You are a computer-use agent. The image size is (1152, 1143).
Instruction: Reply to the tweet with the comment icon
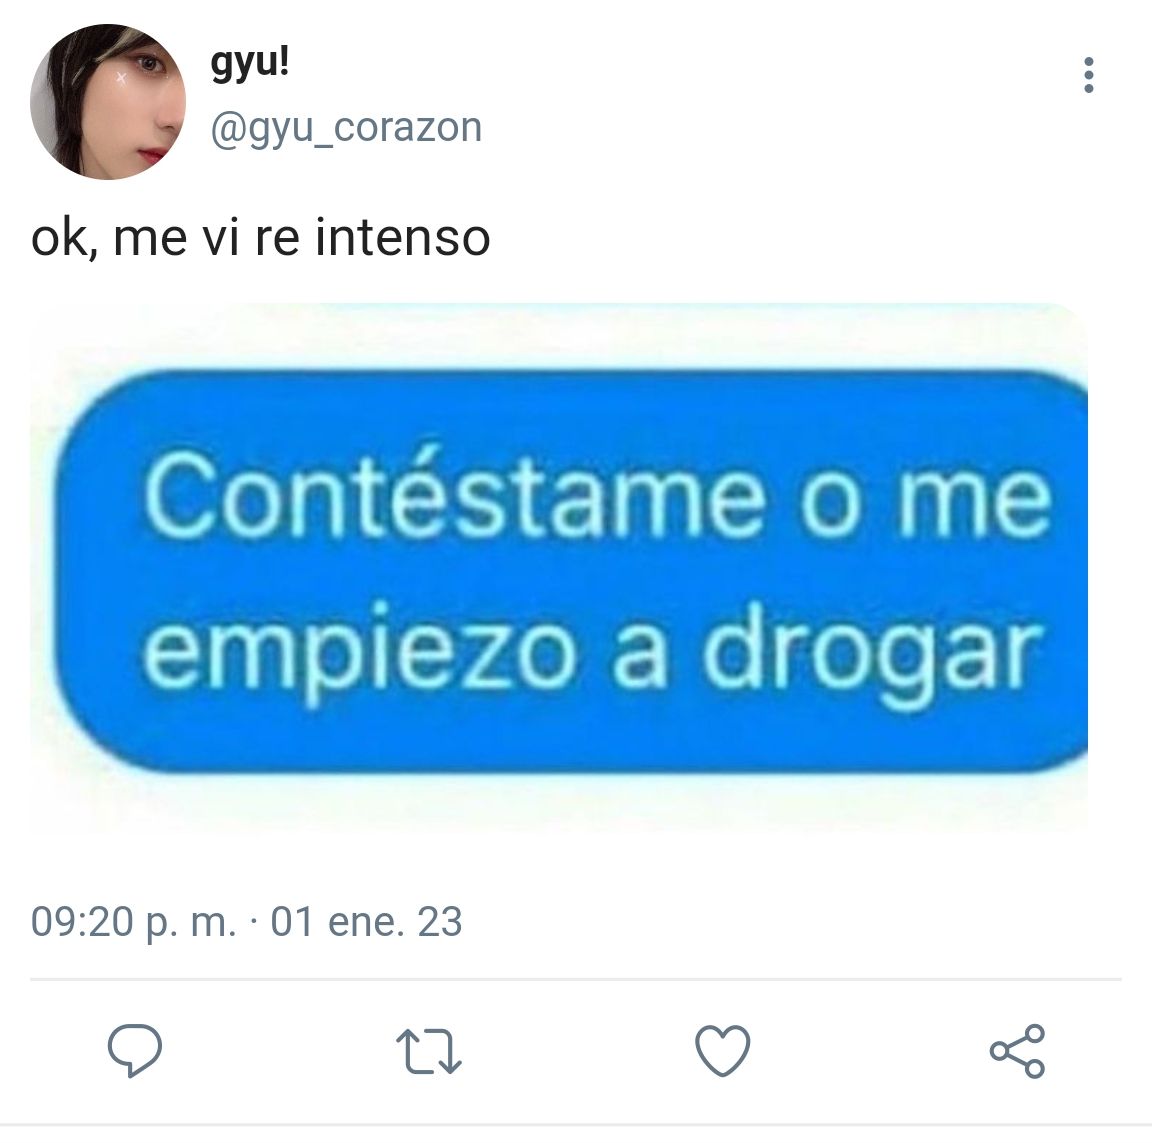135,1050
